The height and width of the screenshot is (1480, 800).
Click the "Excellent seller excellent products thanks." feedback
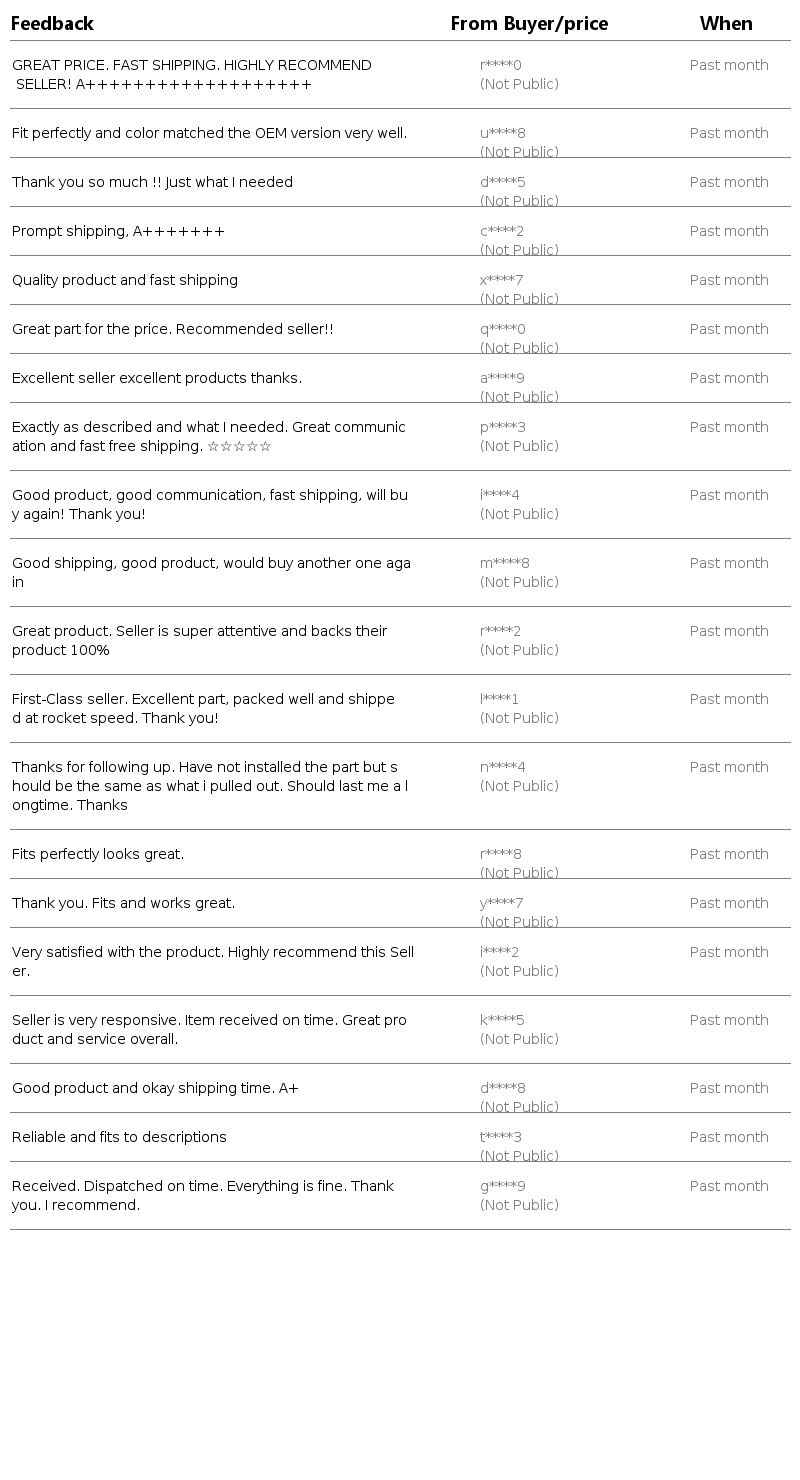pyautogui.click(x=157, y=378)
